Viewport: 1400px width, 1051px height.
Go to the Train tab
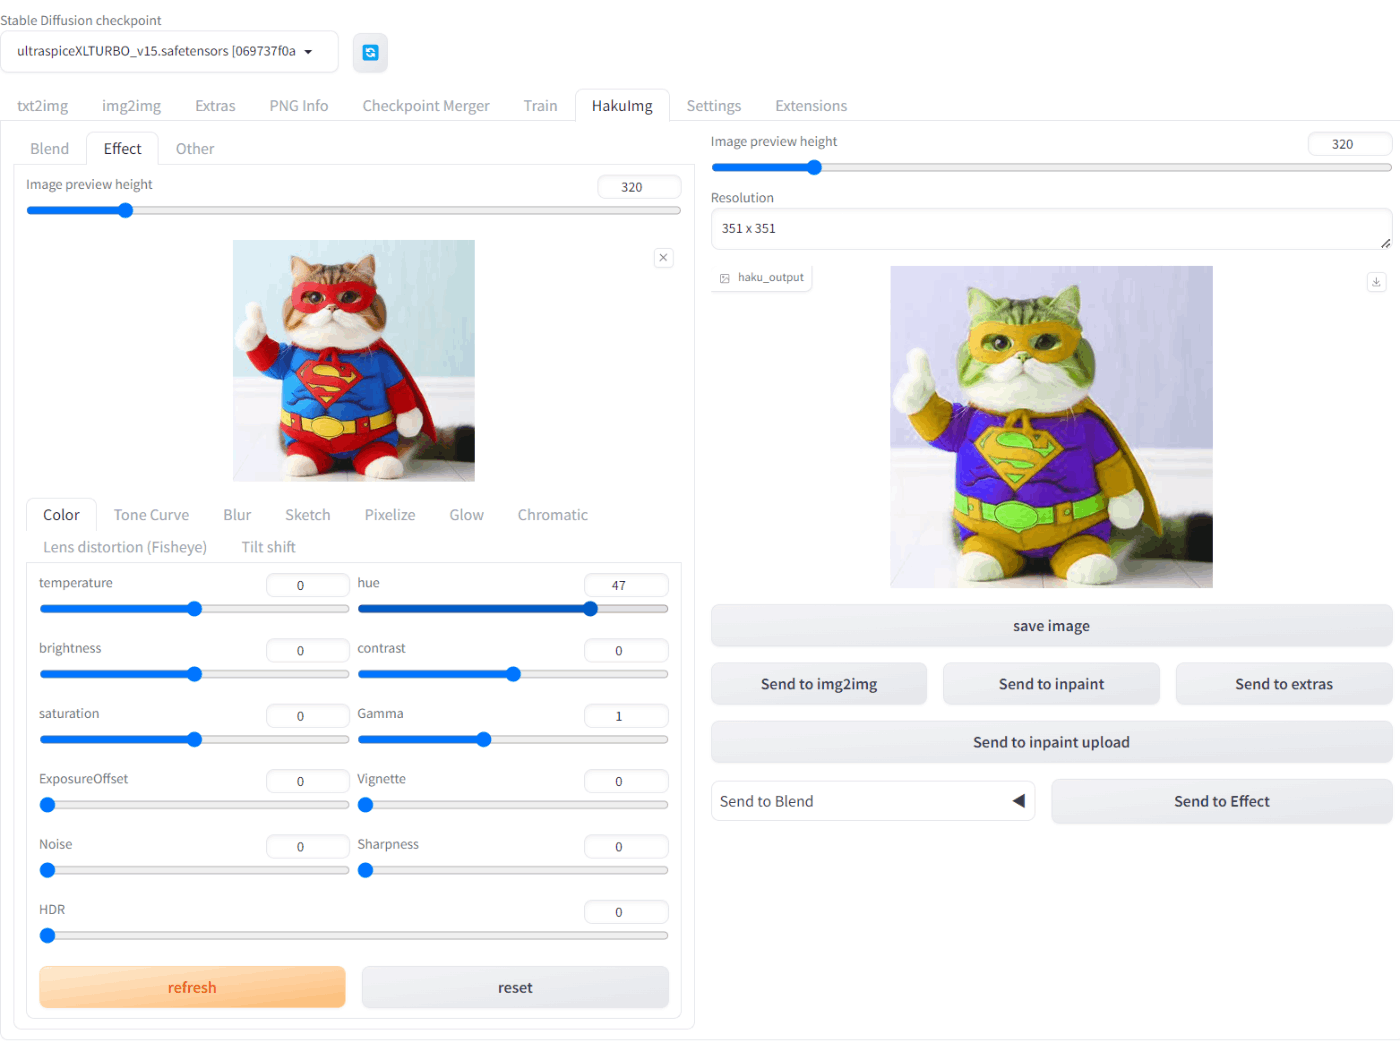click(540, 106)
